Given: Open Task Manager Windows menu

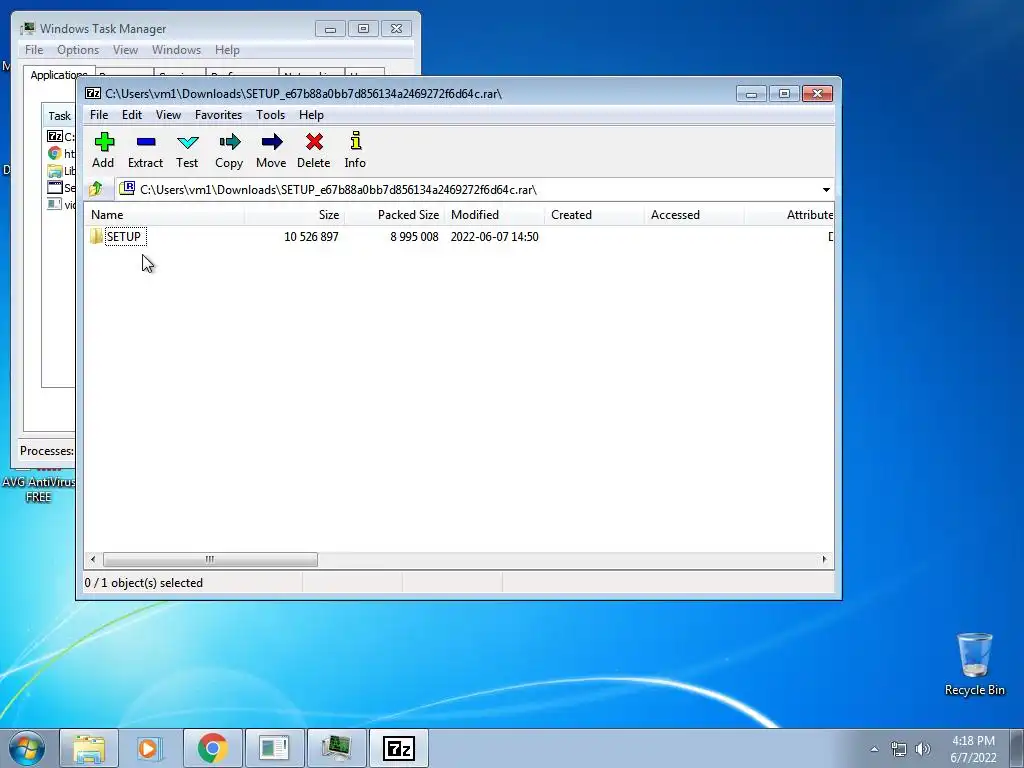Looking at the screenshot, I should pyautogui.click(x=176, y=50).
